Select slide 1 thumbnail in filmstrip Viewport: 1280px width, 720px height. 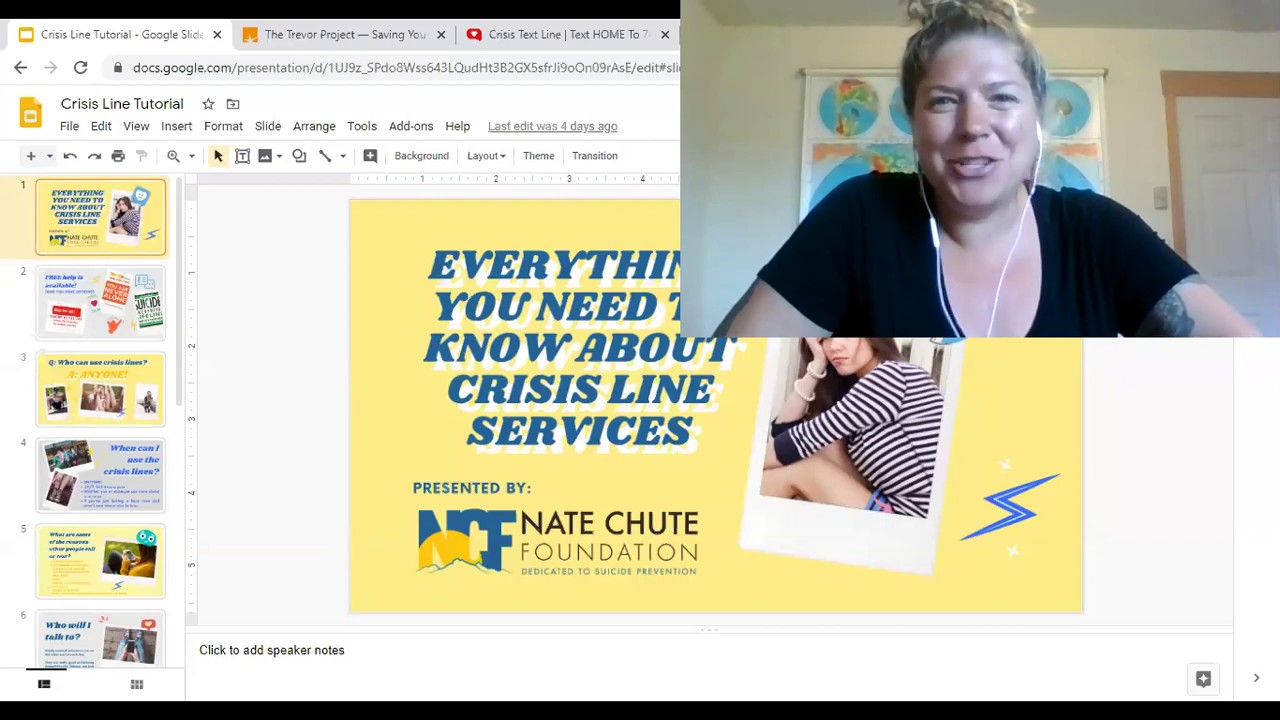pos(101,217)
